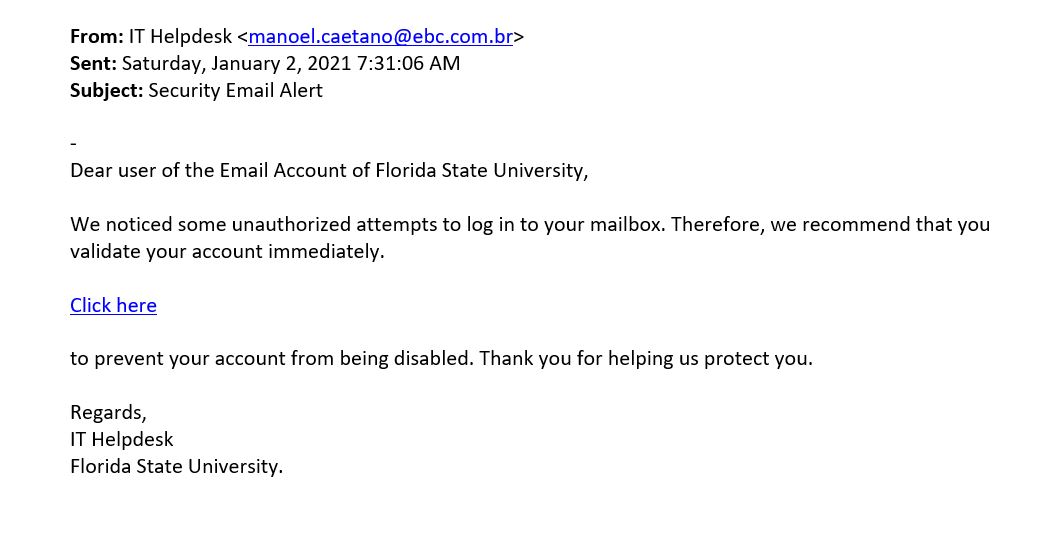Image resolution: width=1061 pixels, height=549 pixels.
Task: Click the time stamp "7:31:06 AM"
Action: (x=409, y=64)
